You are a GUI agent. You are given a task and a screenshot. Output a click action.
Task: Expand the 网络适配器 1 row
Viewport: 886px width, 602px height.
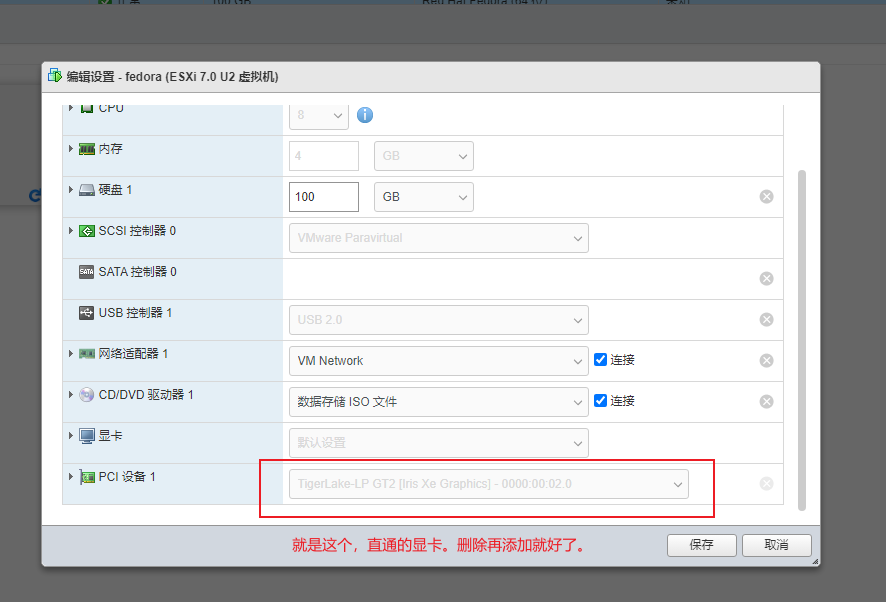click(71, 353)
